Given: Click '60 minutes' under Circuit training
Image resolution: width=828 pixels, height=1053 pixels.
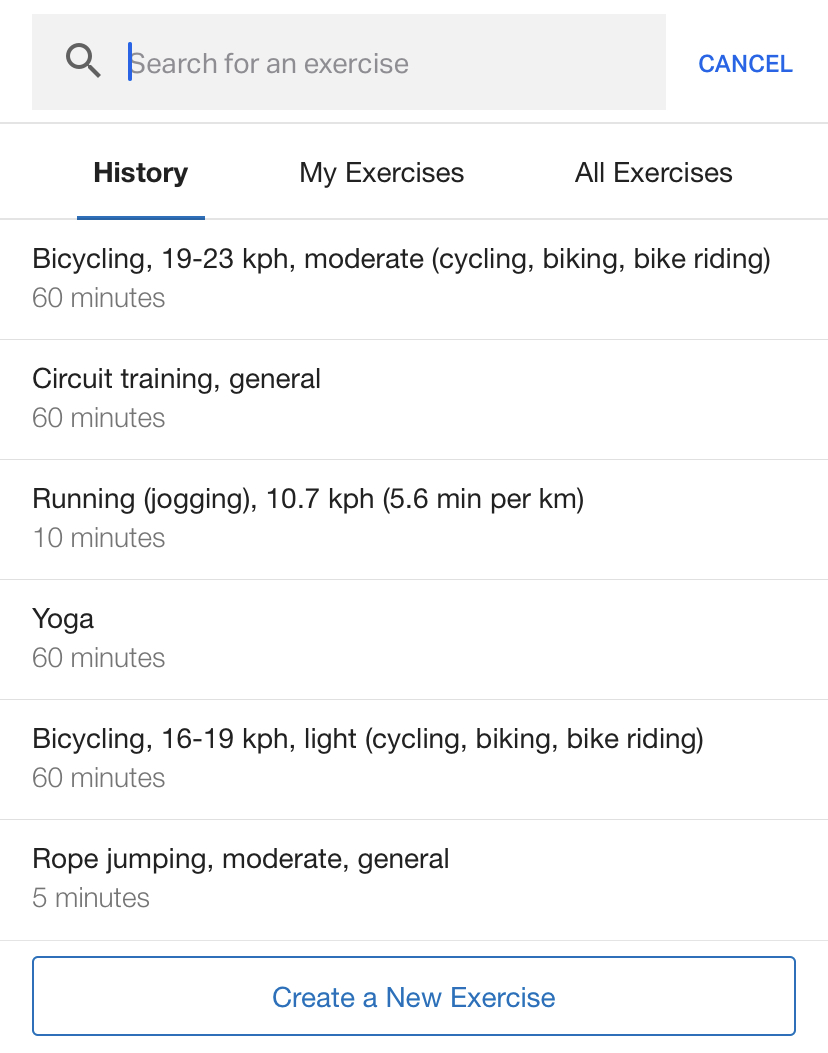Looking at the screenshot, I should click(98, 418).
